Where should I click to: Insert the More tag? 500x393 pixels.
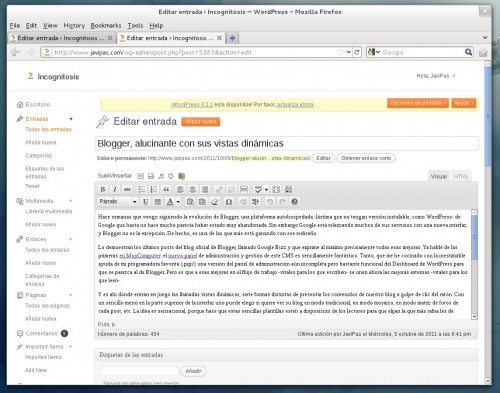(244, 189)
